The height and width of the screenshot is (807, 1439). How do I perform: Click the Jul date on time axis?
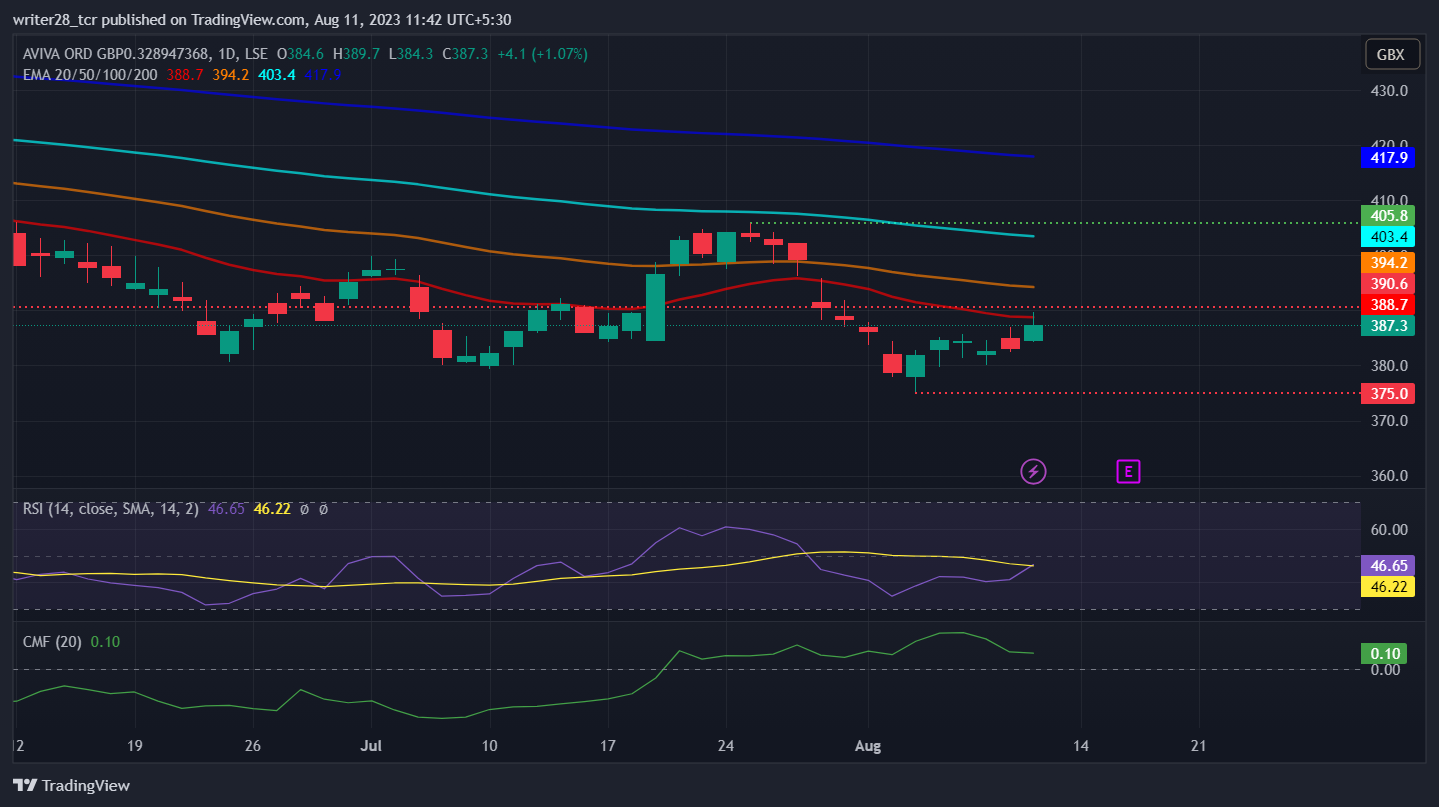pyautogui.click(x=371, y=746)
